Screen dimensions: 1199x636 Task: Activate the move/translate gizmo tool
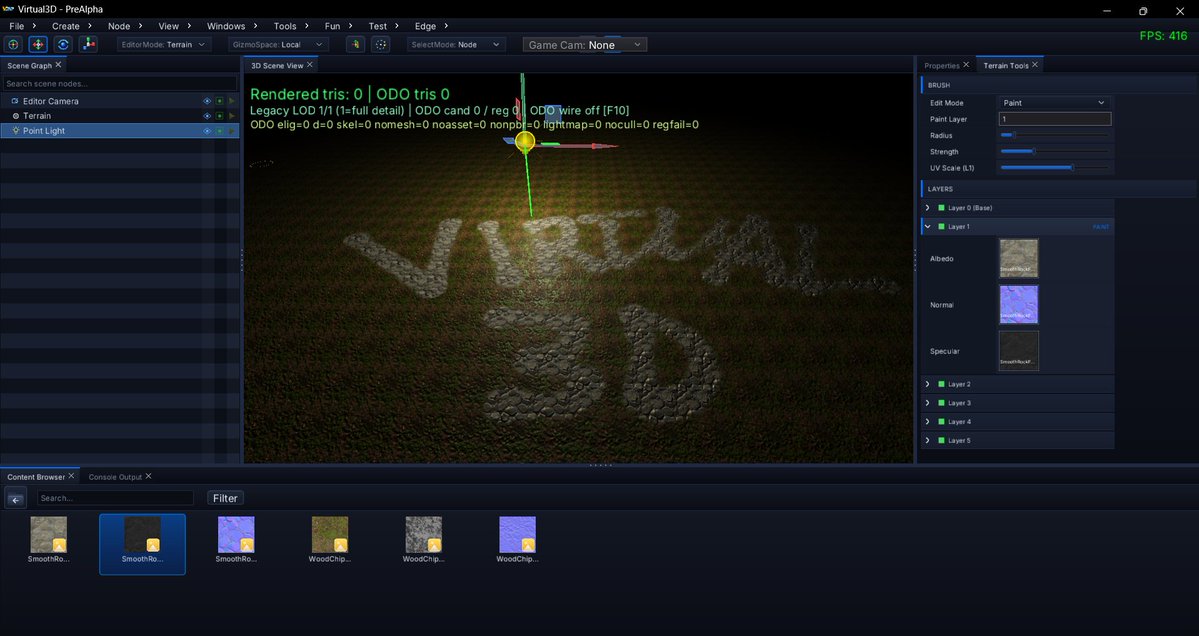tap(38, 44)
